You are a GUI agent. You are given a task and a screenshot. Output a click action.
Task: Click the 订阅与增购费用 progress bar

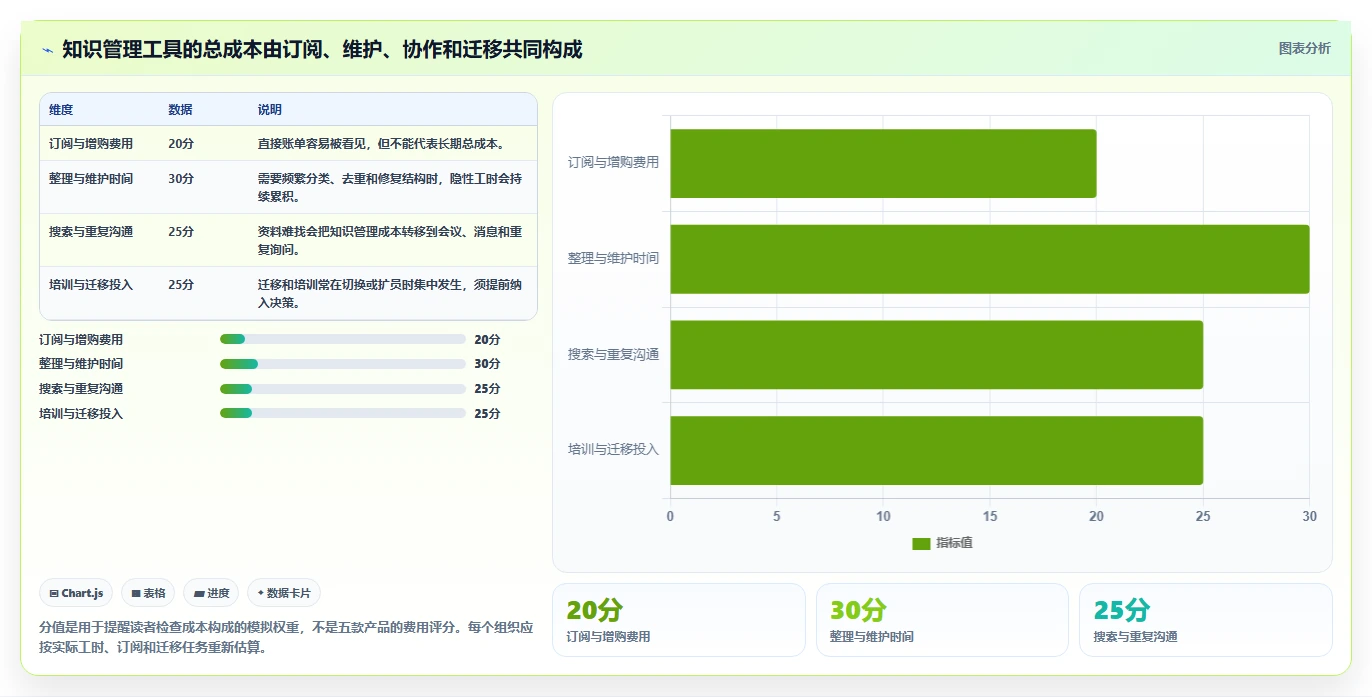coord(343,340)
